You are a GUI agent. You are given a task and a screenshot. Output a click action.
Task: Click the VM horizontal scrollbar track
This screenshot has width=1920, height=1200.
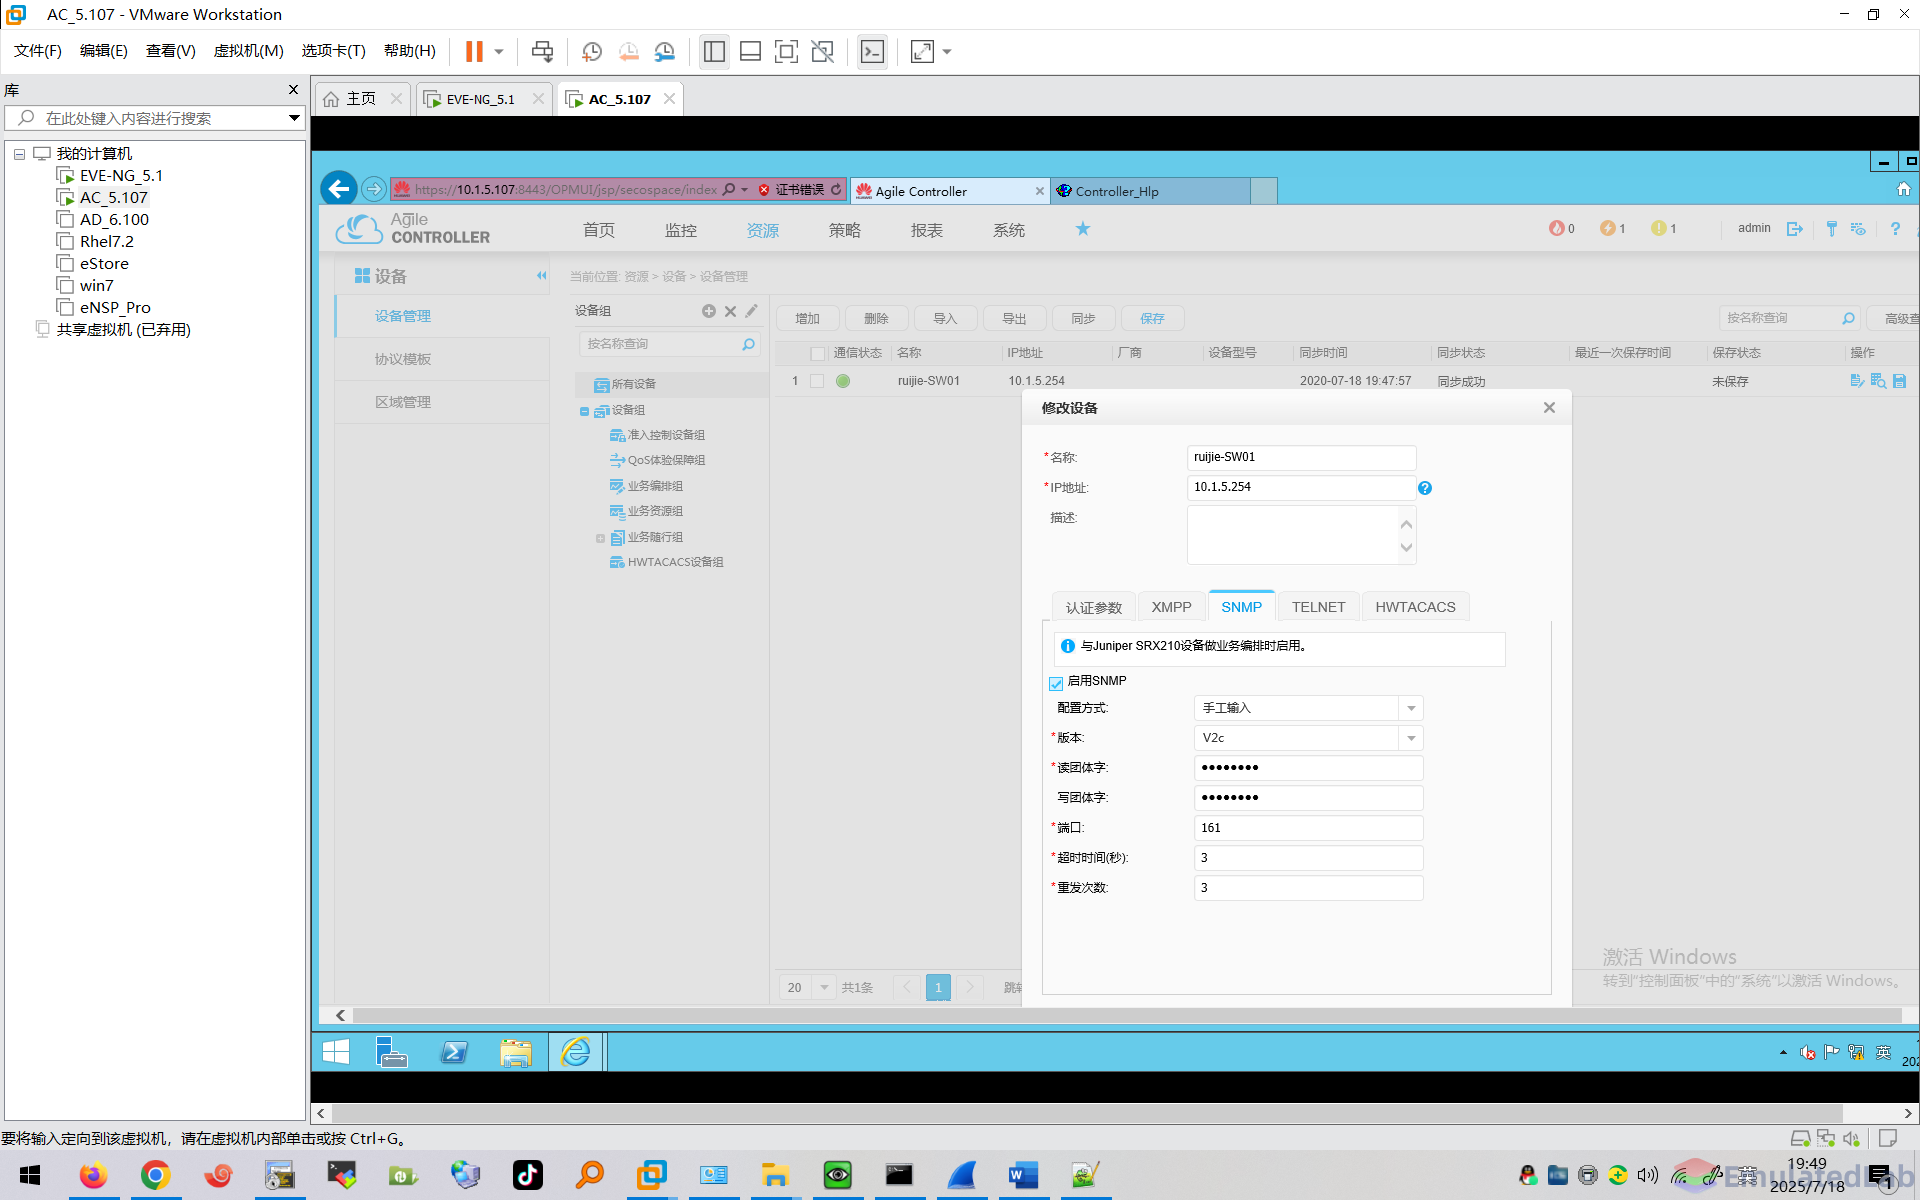pos(1126,1015)
